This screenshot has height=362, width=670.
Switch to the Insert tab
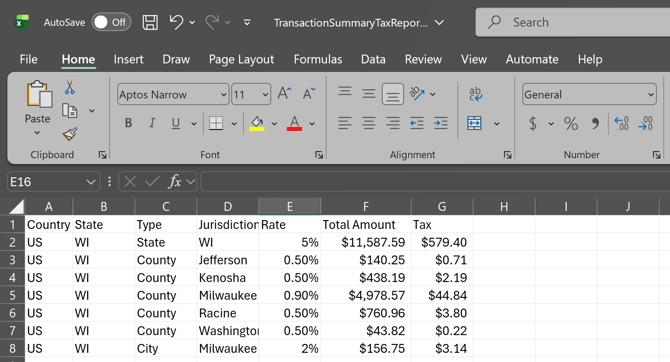pos(128,59)
